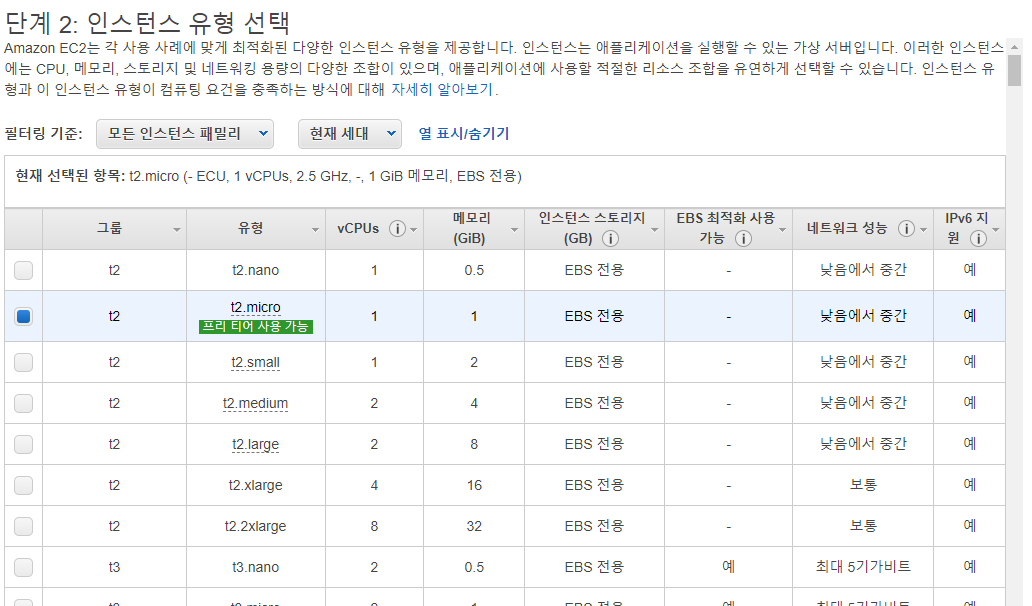Click the t2.nano type cell
Viewport: 1032px width, 606px height.
[x=255, y=270]
